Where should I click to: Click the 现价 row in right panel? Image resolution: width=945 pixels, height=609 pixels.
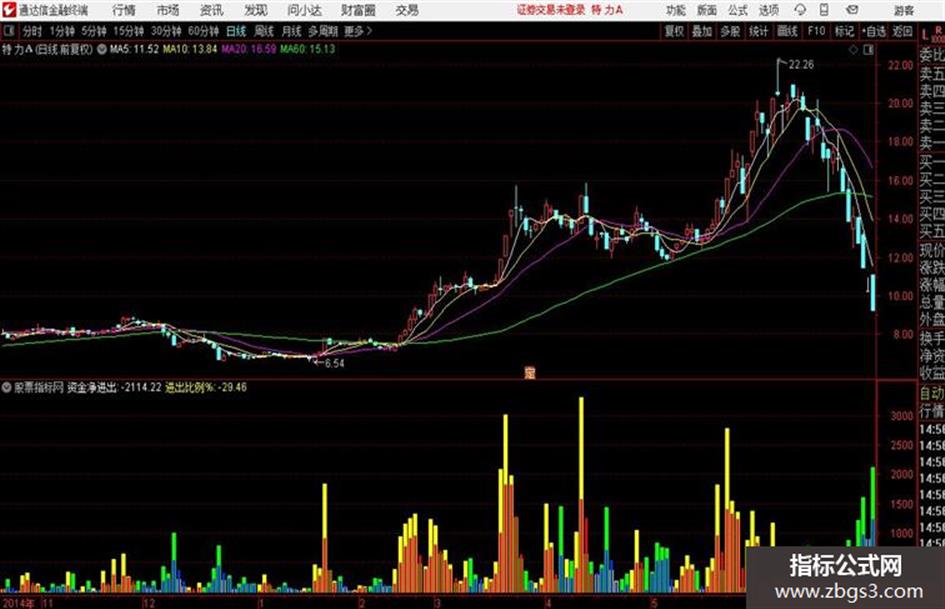click(x=932, y=250)
